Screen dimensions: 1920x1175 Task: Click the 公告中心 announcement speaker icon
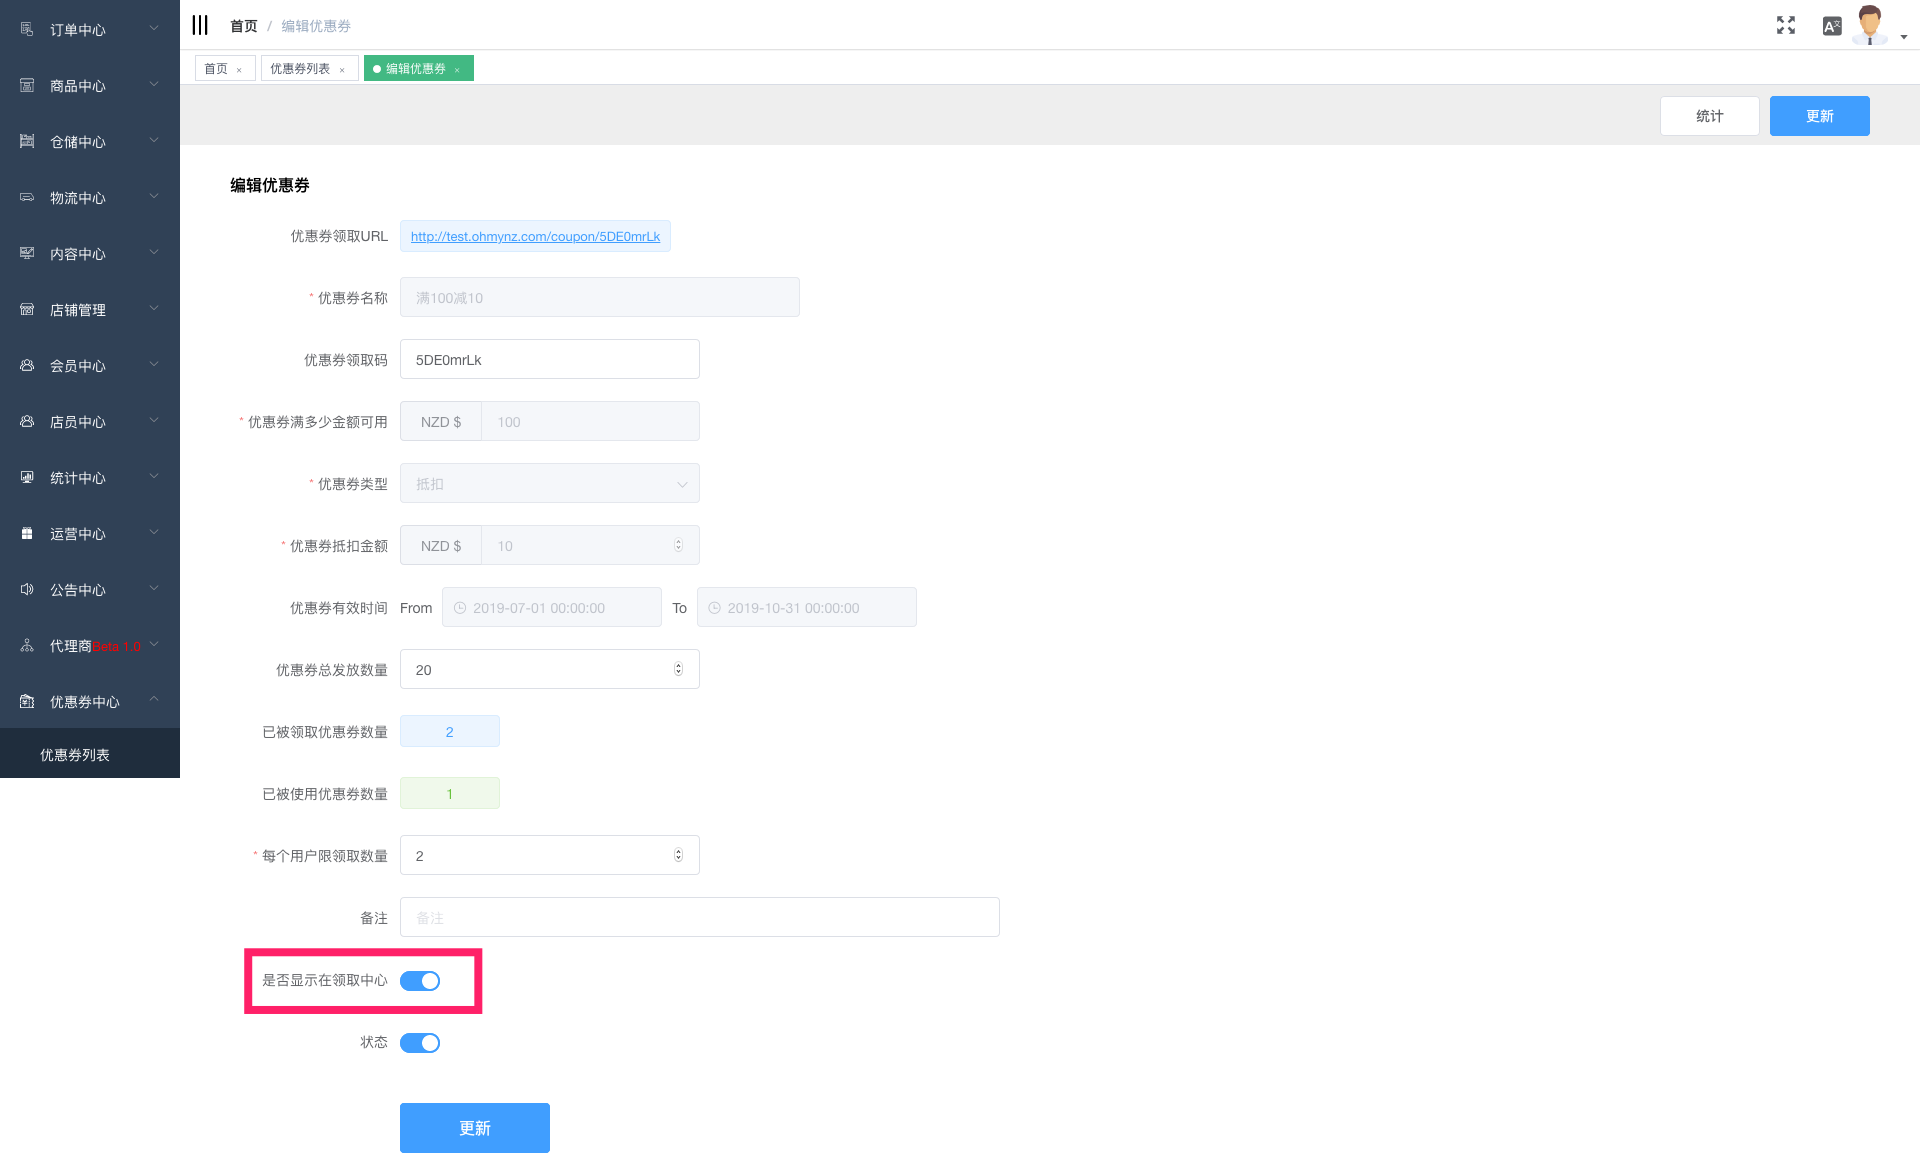tap(27, 590)
